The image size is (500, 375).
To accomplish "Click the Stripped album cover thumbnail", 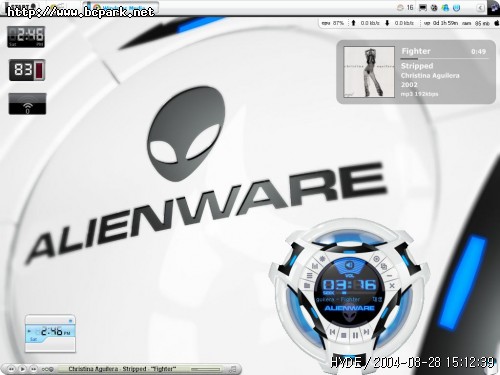I will click(369, 72).
